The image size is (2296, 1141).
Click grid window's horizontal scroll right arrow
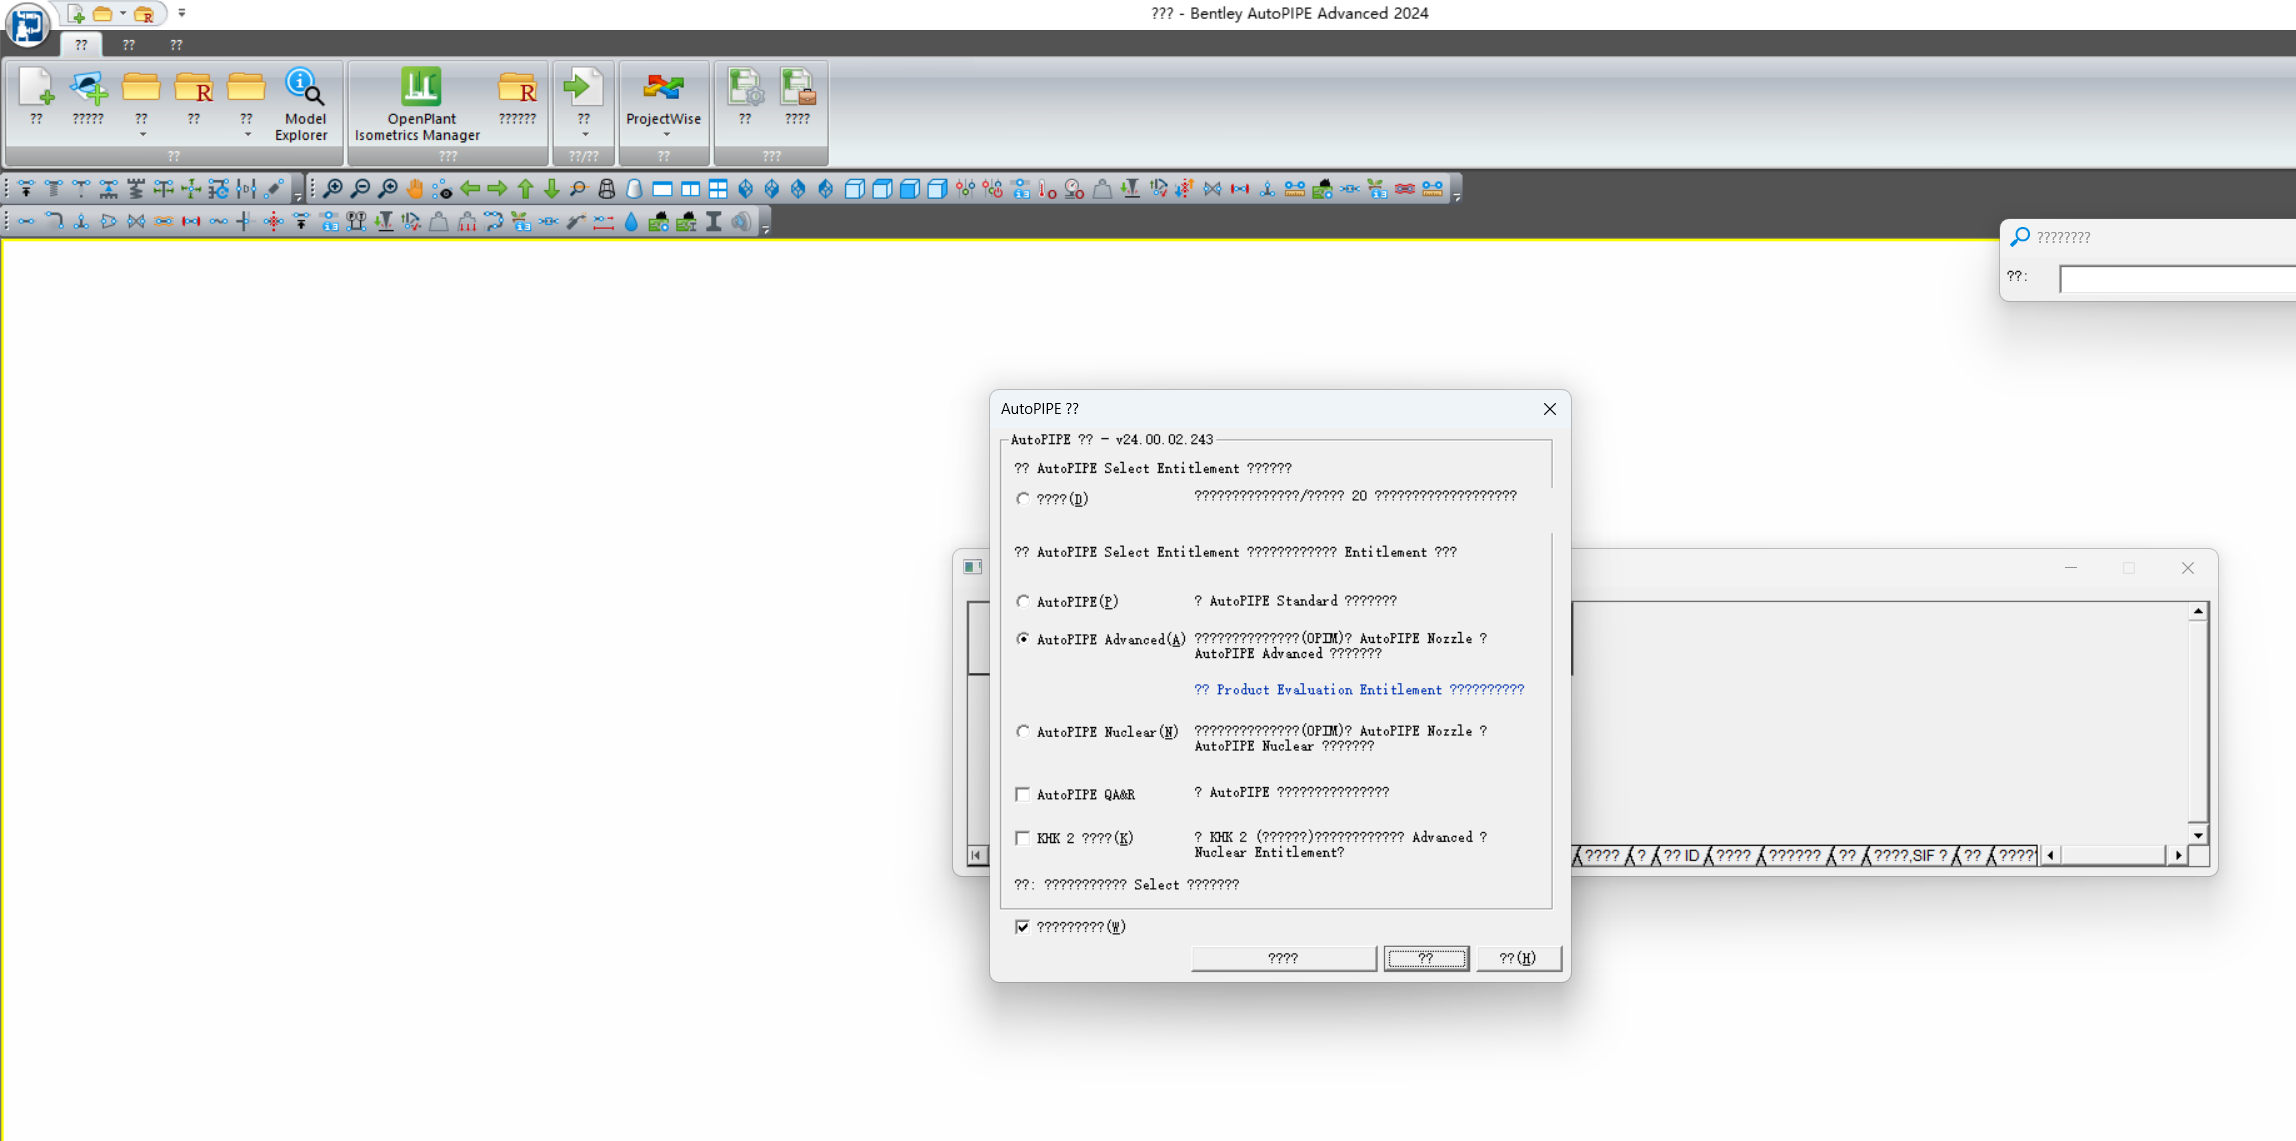2178,856
